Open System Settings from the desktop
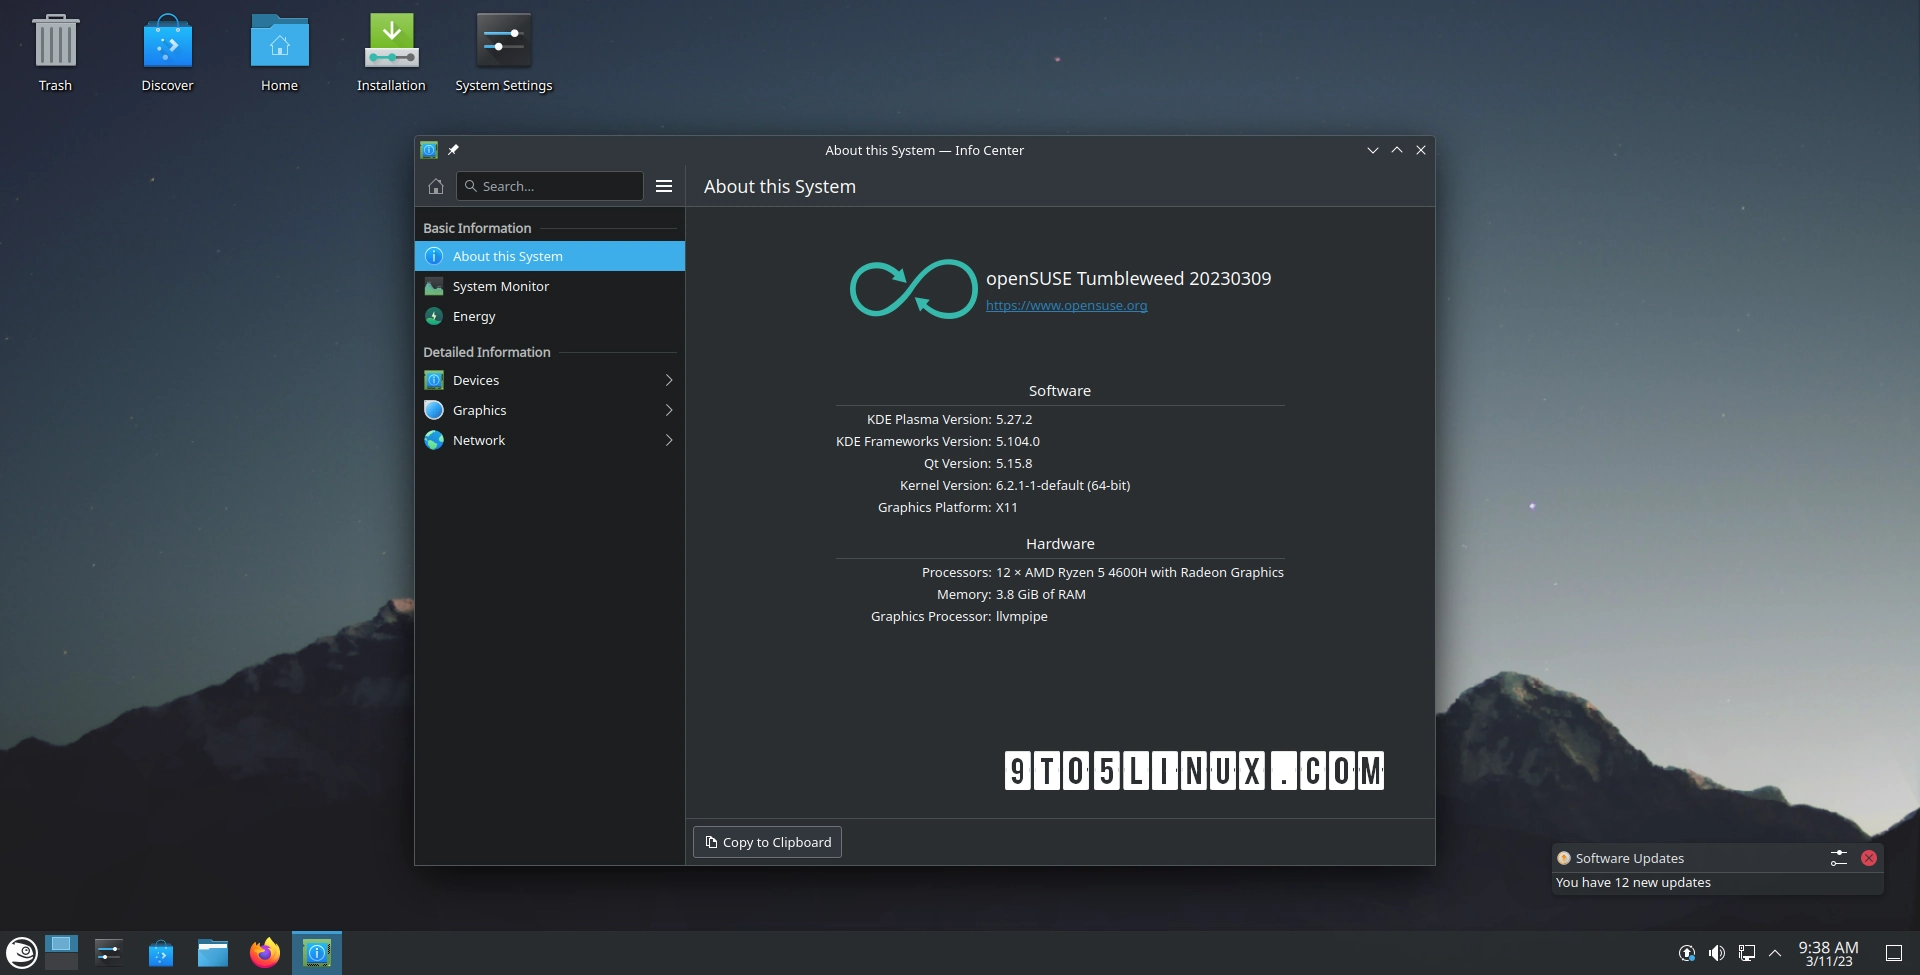Screen dimensions: 1920x975 (503, 40)
